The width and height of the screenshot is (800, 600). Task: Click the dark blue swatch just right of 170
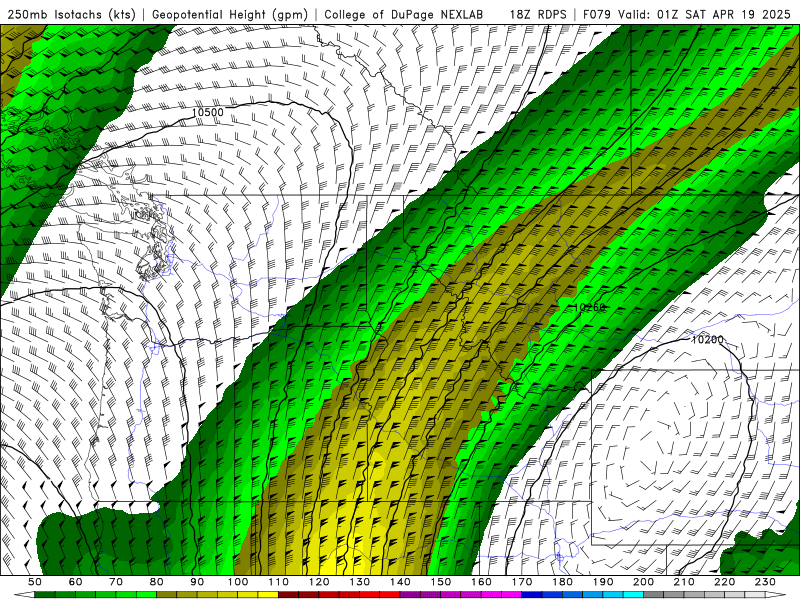pyautogui.click(x=532, y=595)
